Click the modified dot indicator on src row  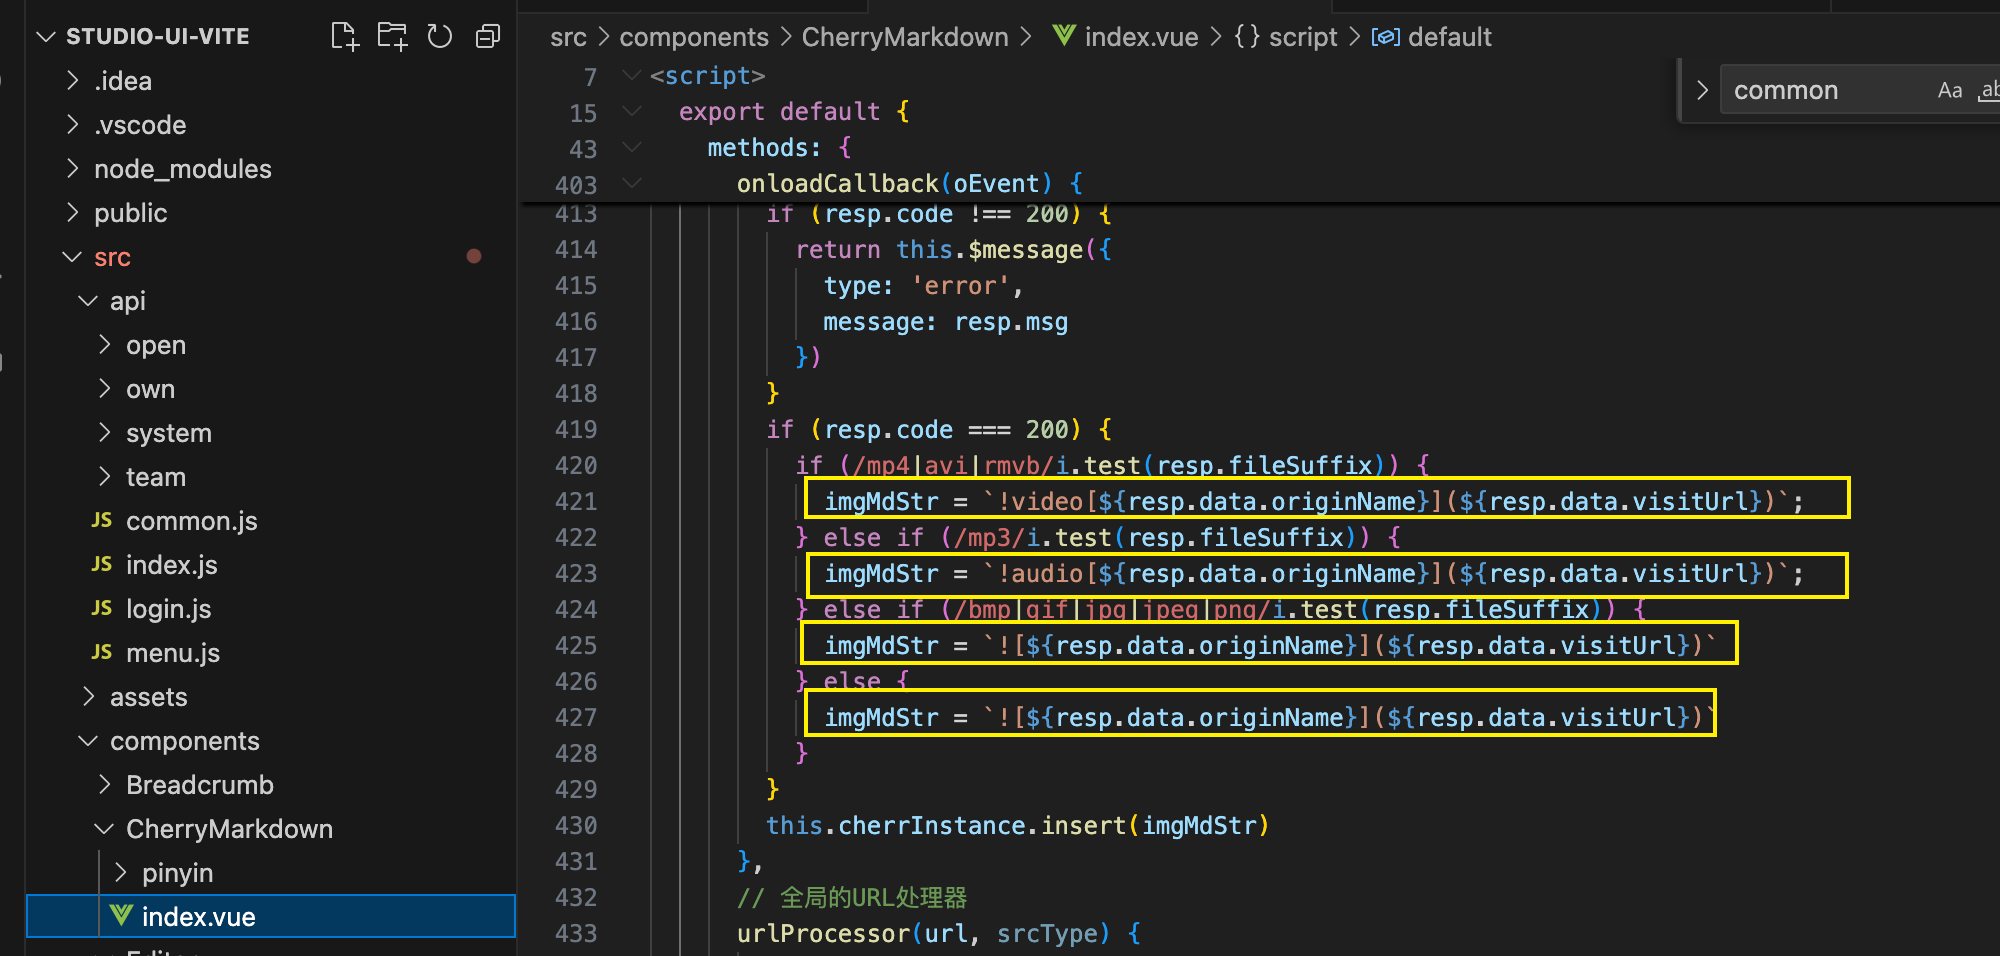(x=474, y=256)
